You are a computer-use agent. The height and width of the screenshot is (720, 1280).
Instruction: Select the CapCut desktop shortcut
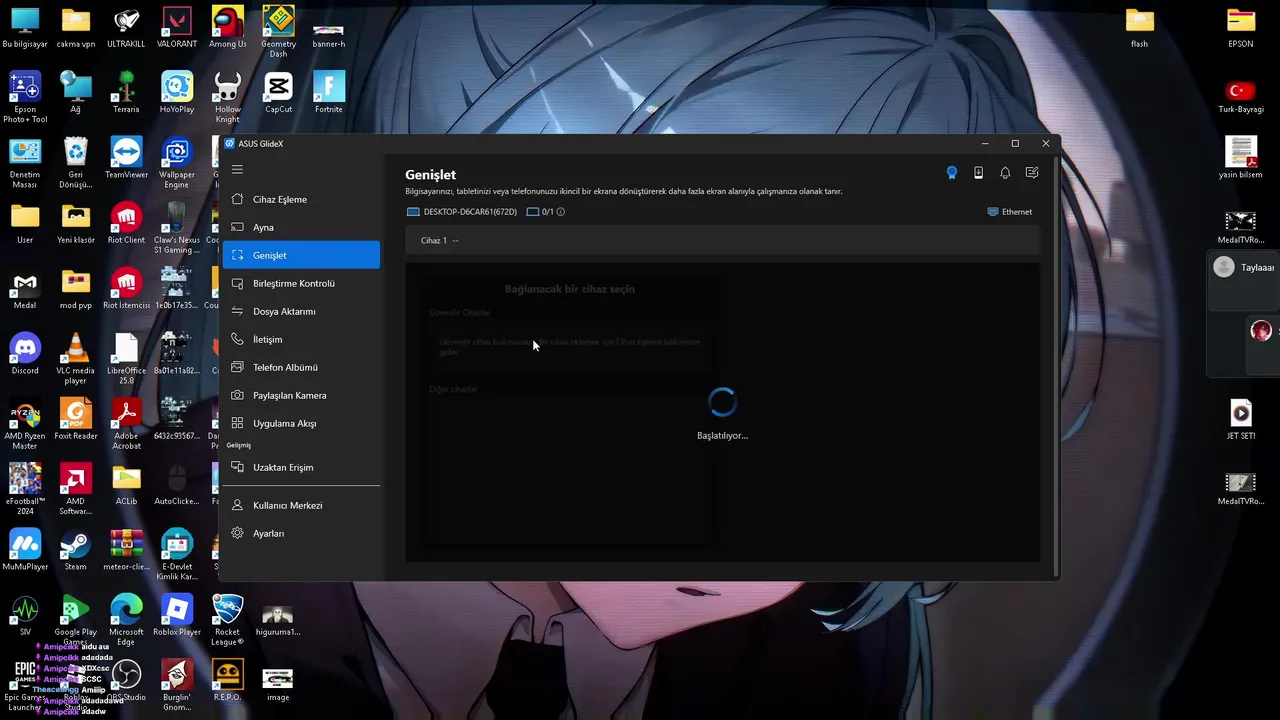click(x=278, y=93)
